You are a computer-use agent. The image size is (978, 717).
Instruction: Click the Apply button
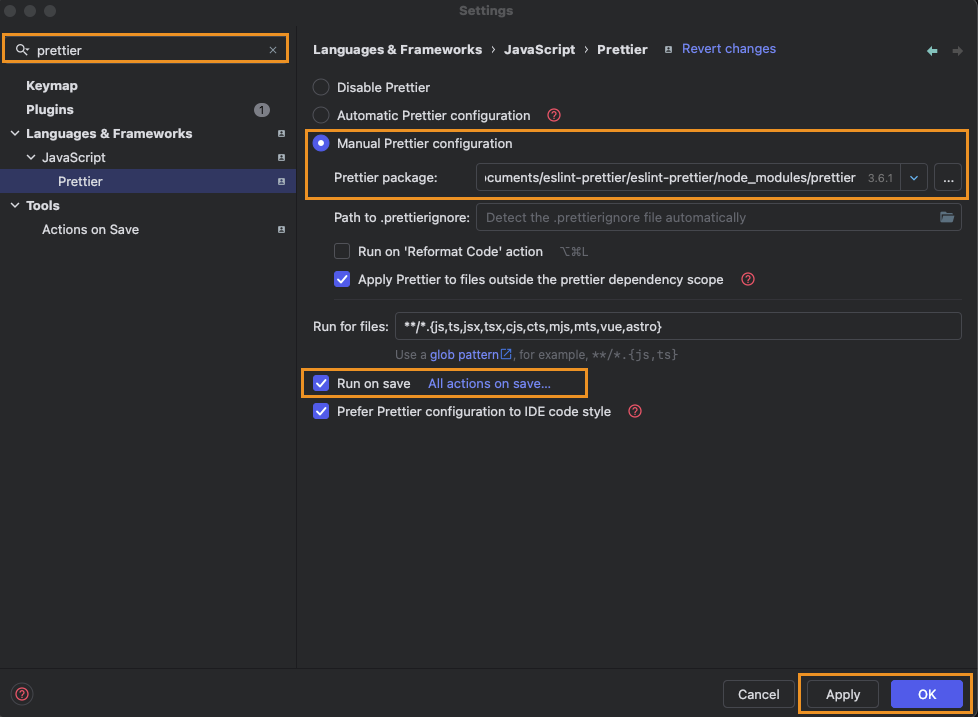pos(843,694)
